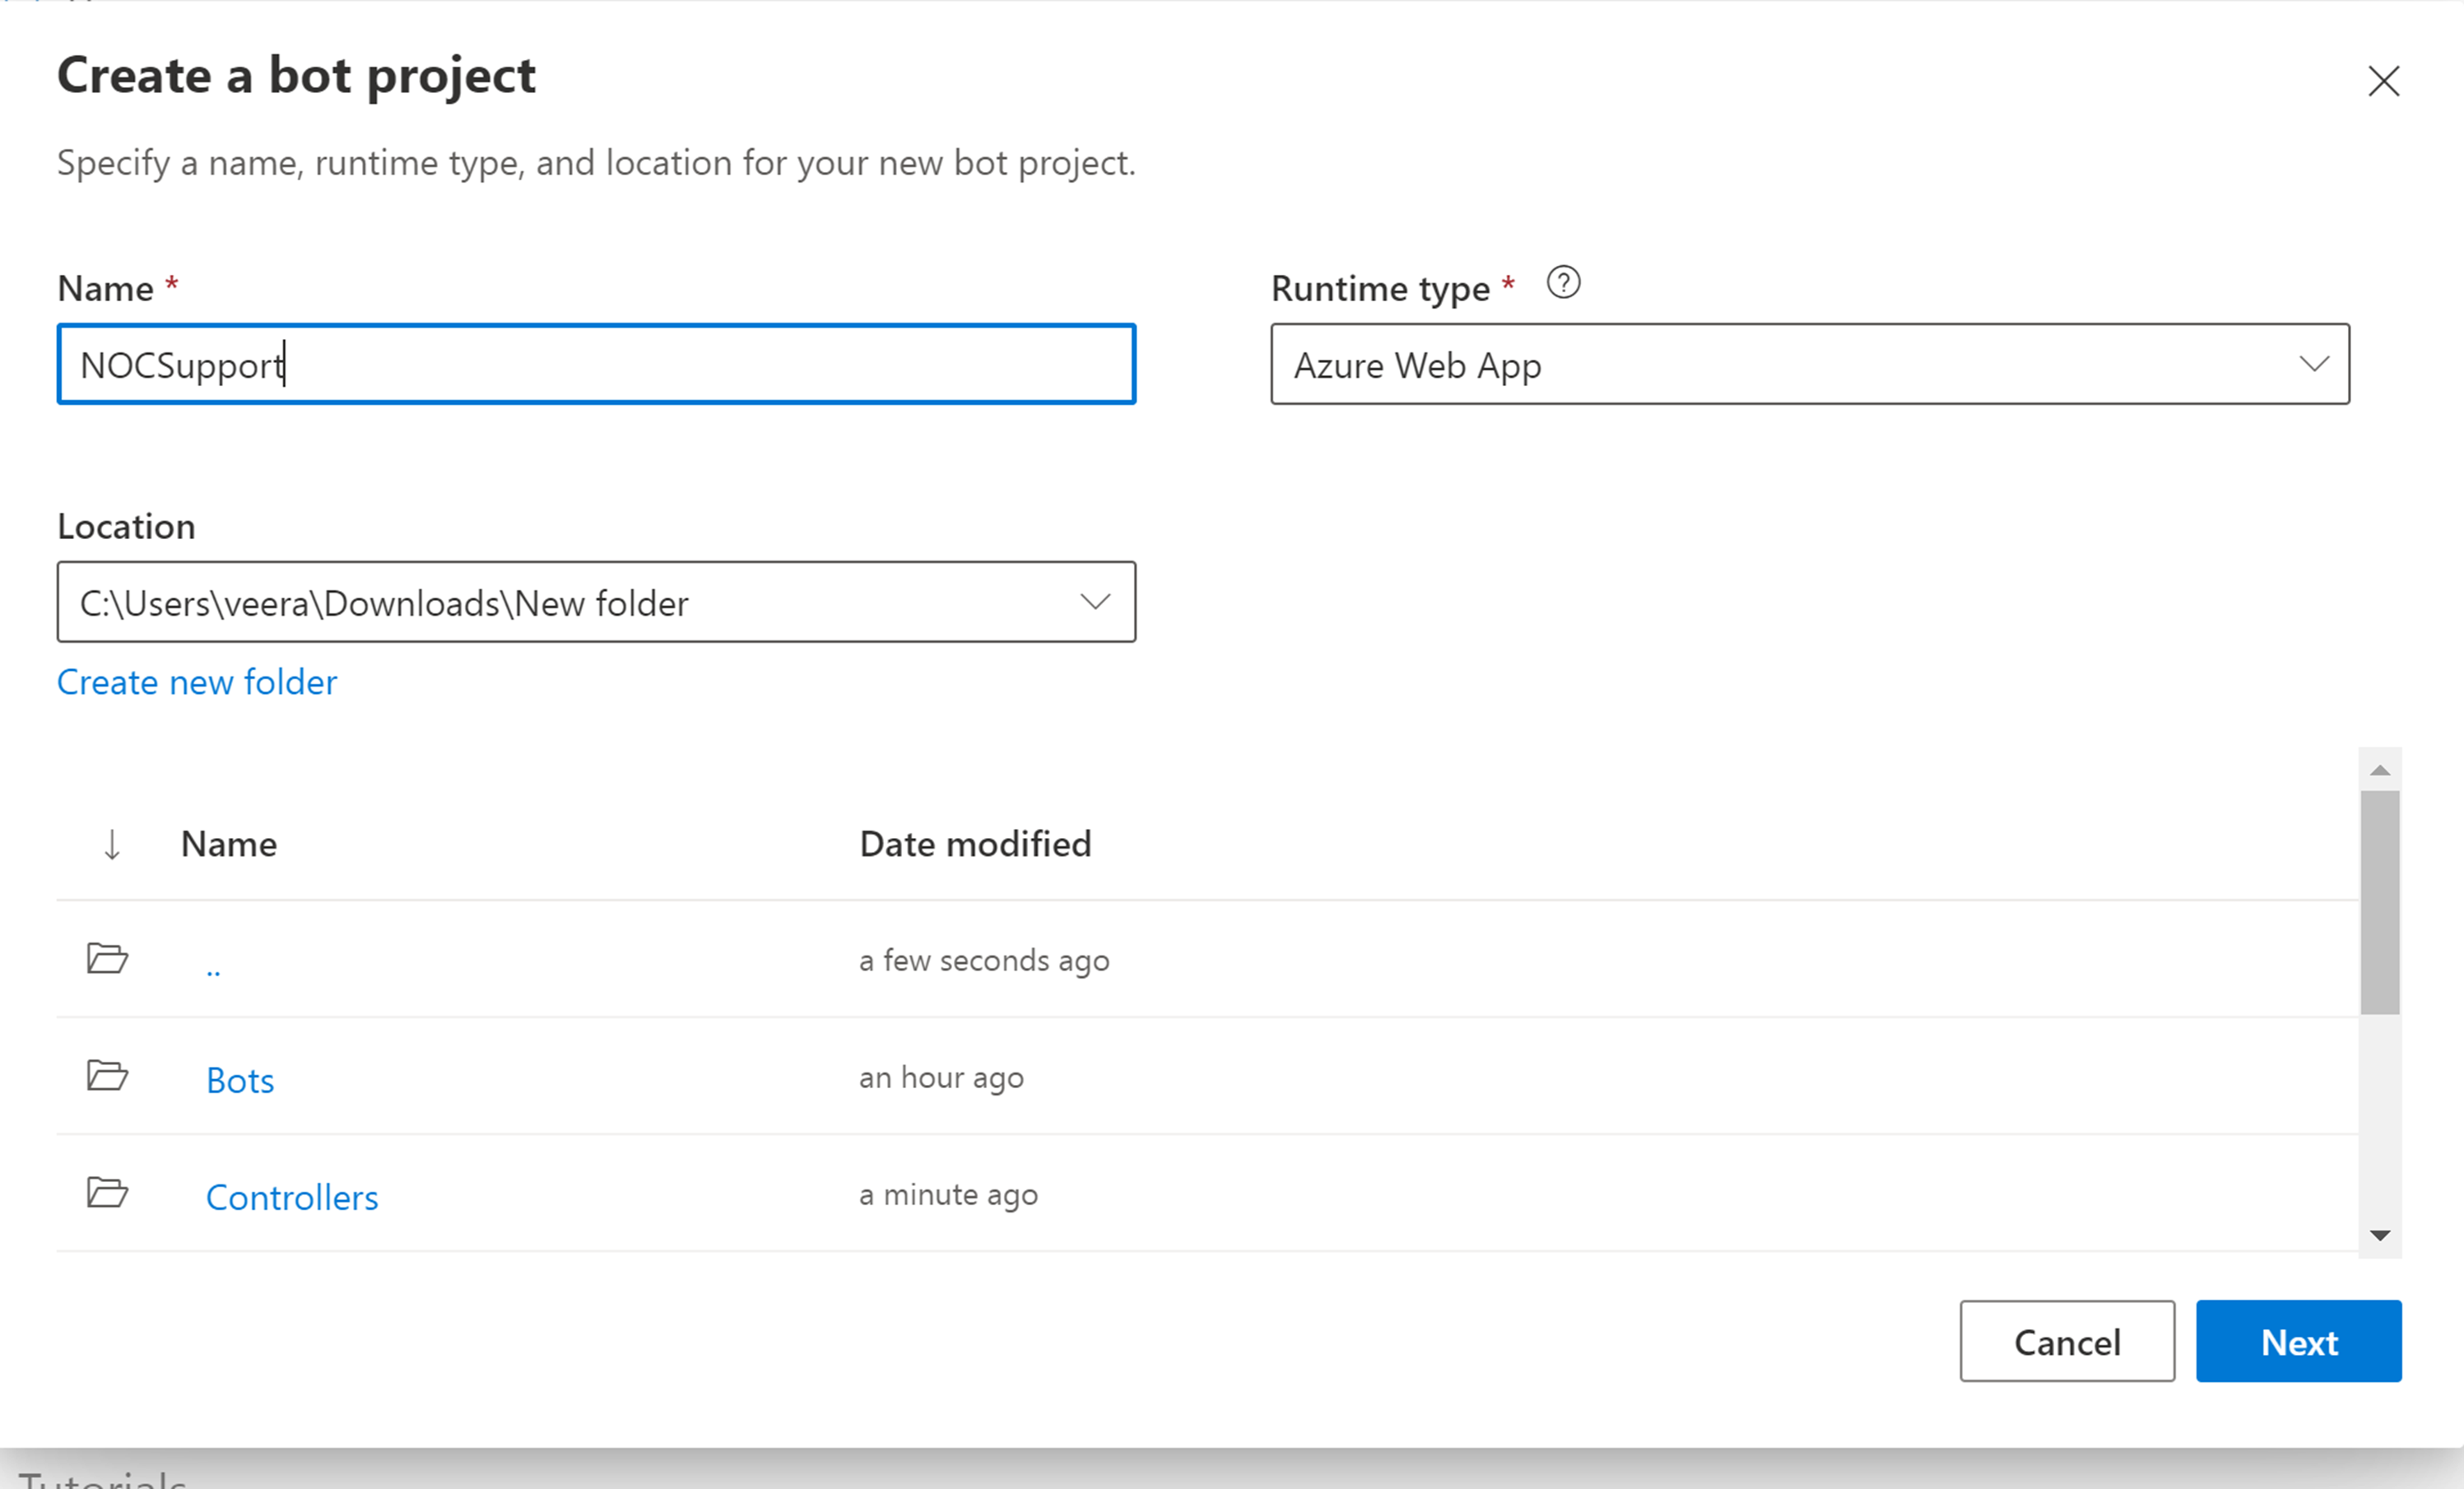Click folder icon next to parent directory row

pyautogui.click(x=107, y=959)
